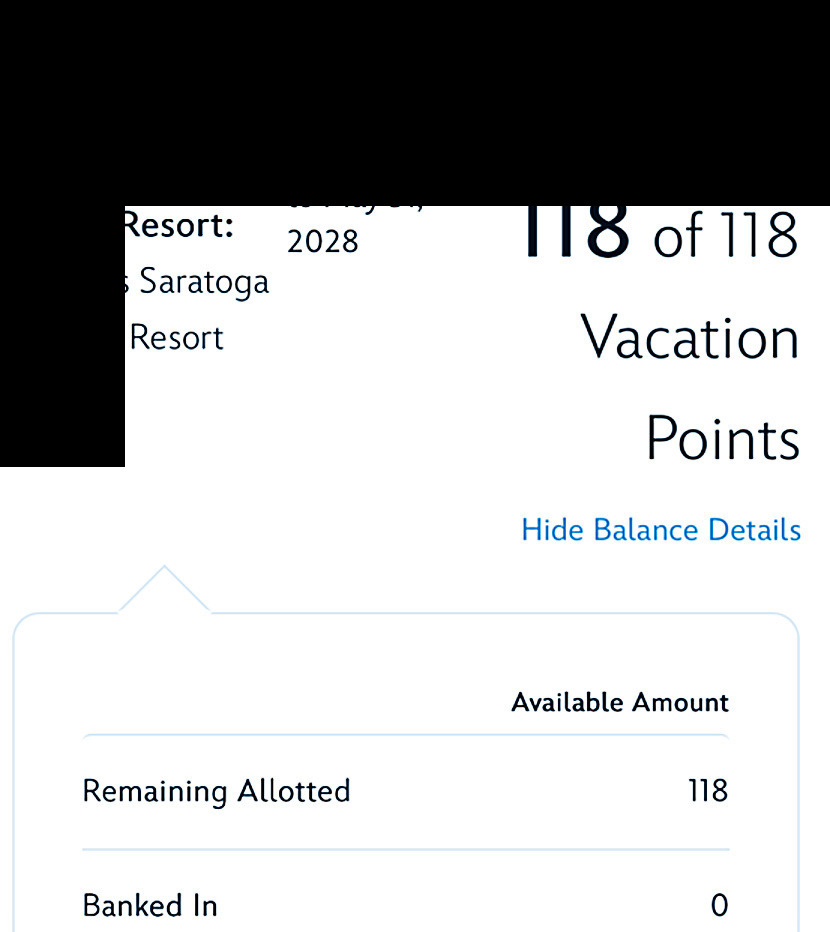The image size is (830, 932).
Task: Click the "of 118" total text
Action: (727, 234)
